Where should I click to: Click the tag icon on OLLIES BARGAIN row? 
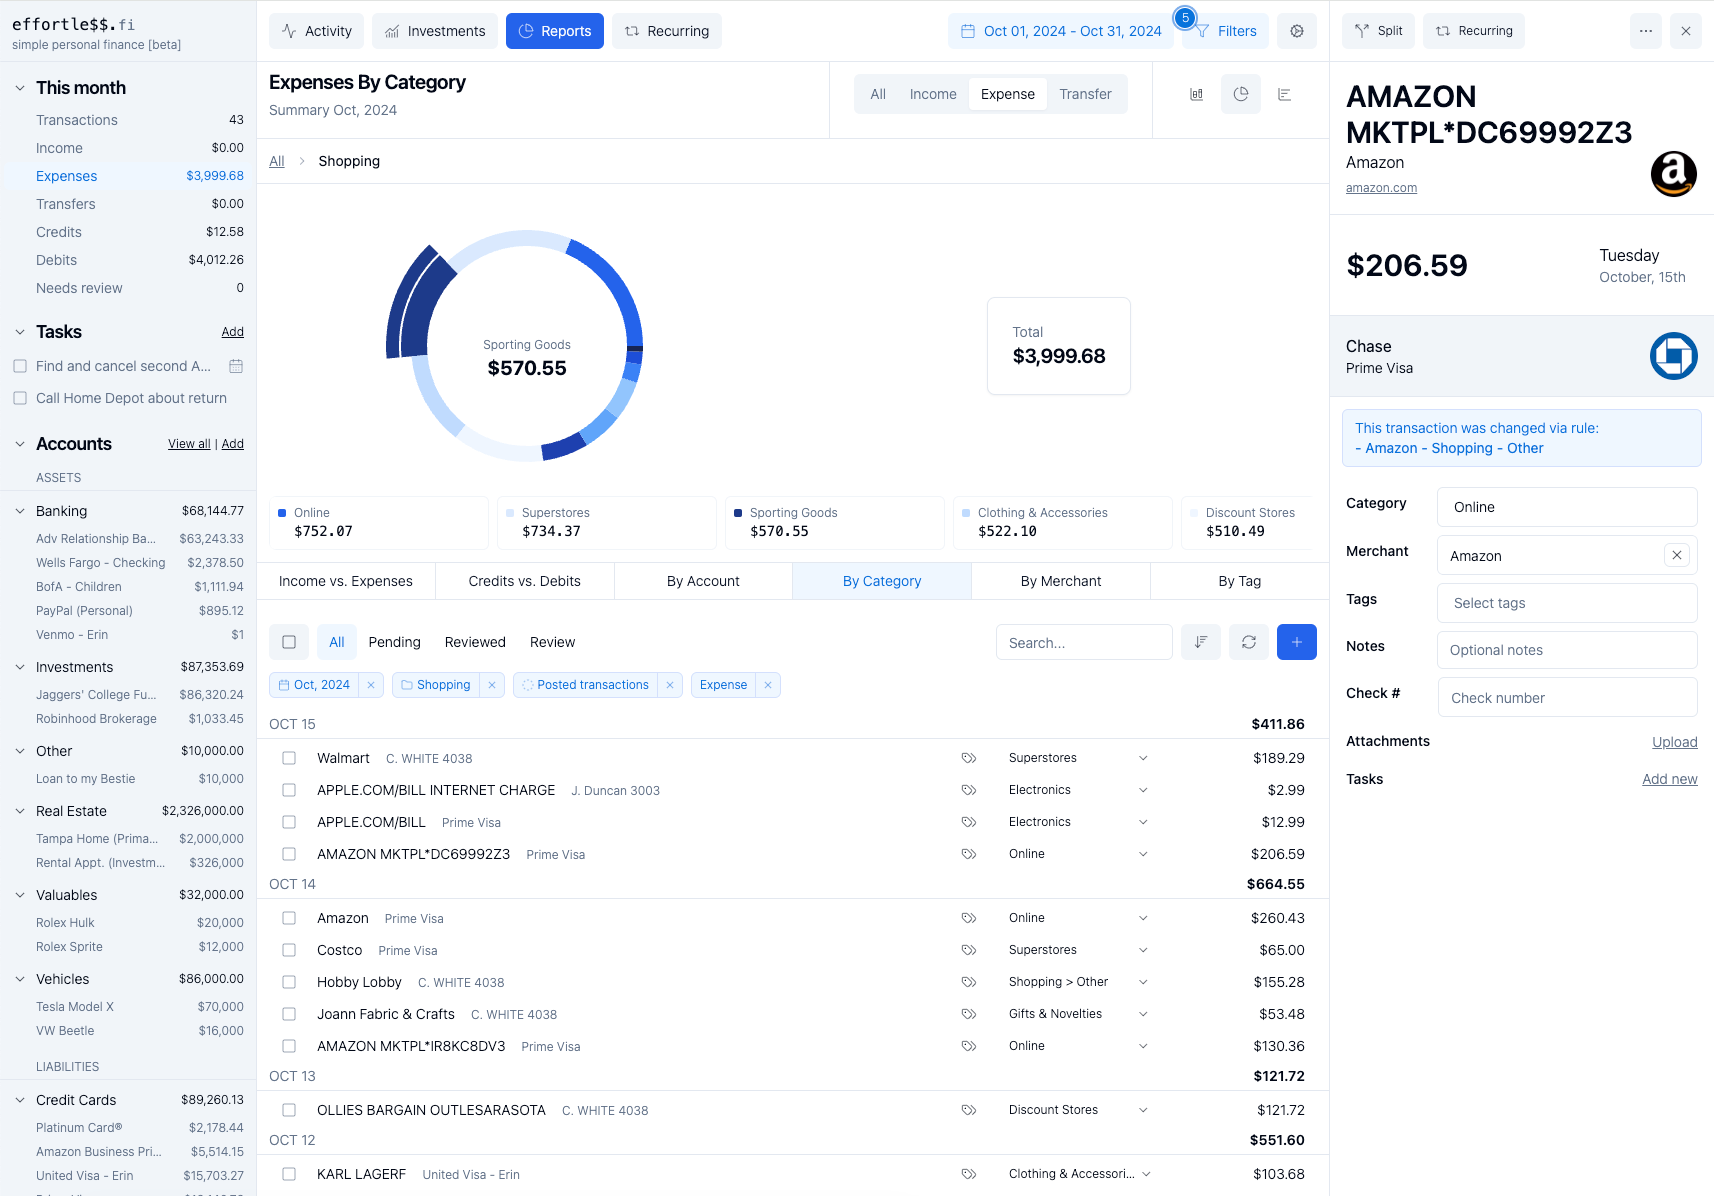pyautogui.click(x=968, y=1110)
